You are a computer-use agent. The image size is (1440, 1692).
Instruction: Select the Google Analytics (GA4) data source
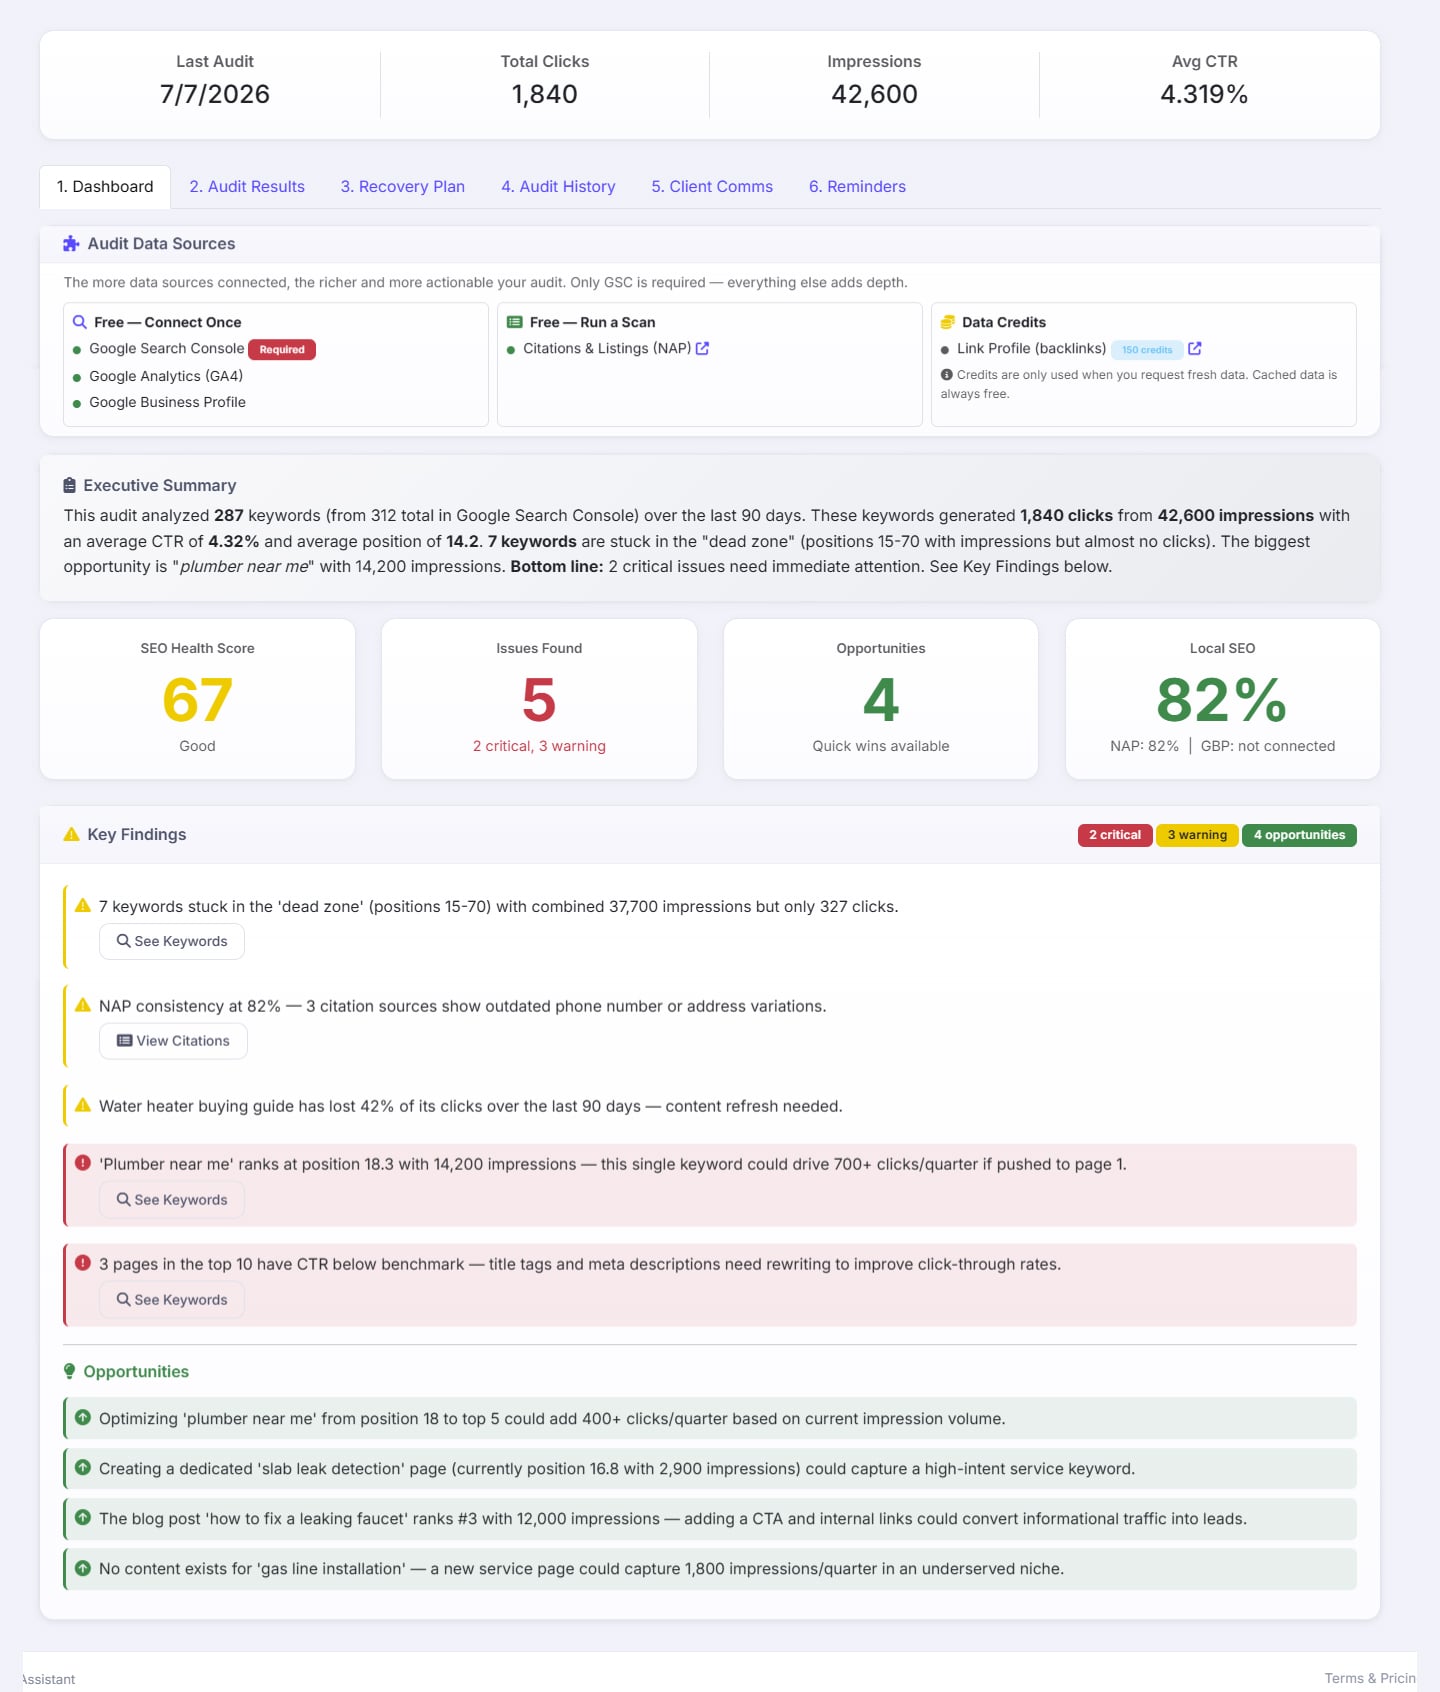click(x=166, y=376)
